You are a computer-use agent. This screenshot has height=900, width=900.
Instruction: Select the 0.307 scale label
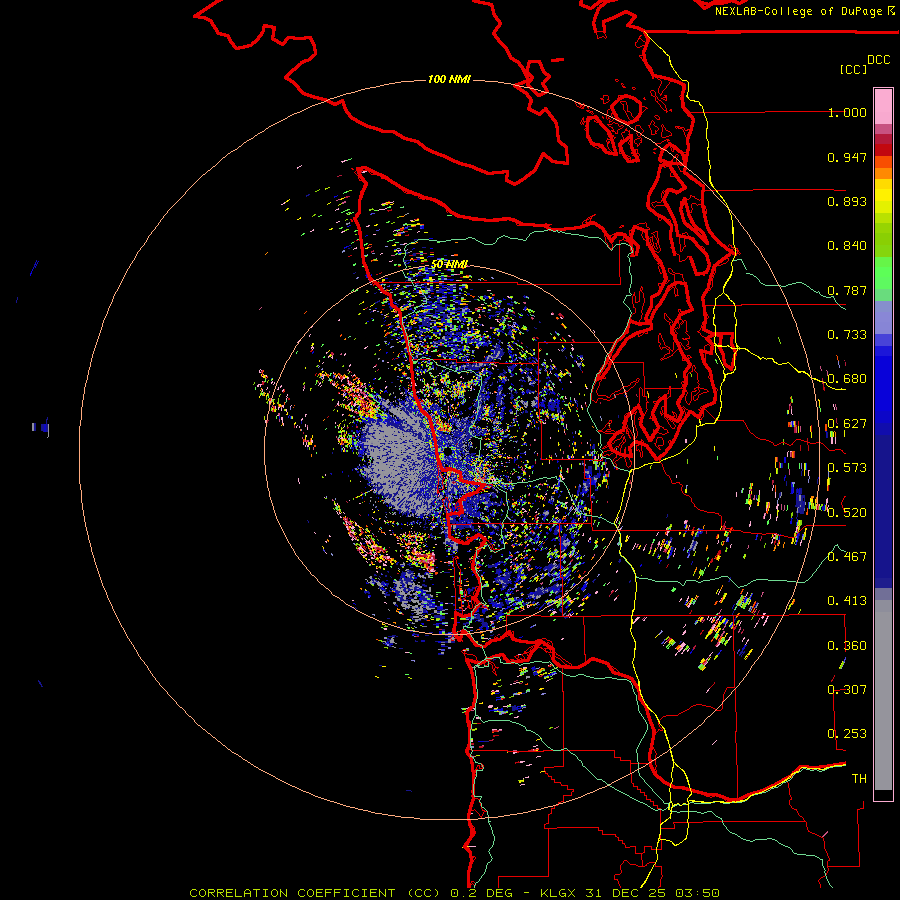(x=847, y=690)
